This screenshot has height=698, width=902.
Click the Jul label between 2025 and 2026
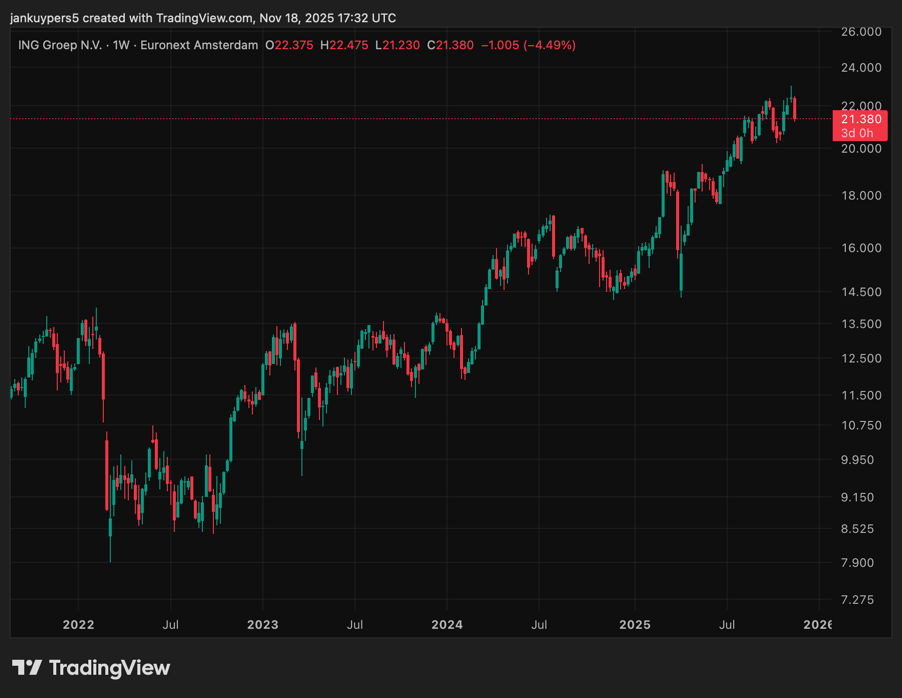click(x=727, y=625)
